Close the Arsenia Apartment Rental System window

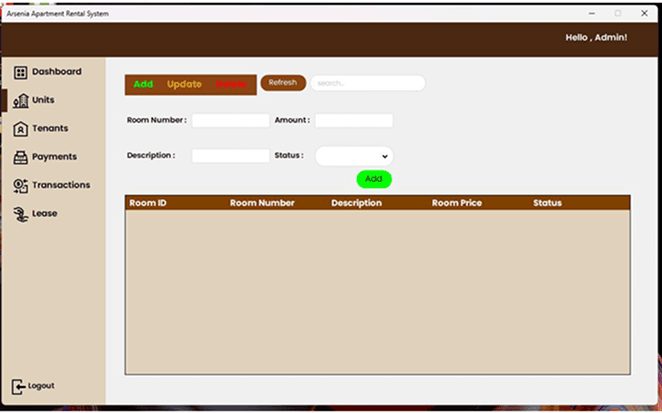[x=644, y=14]
